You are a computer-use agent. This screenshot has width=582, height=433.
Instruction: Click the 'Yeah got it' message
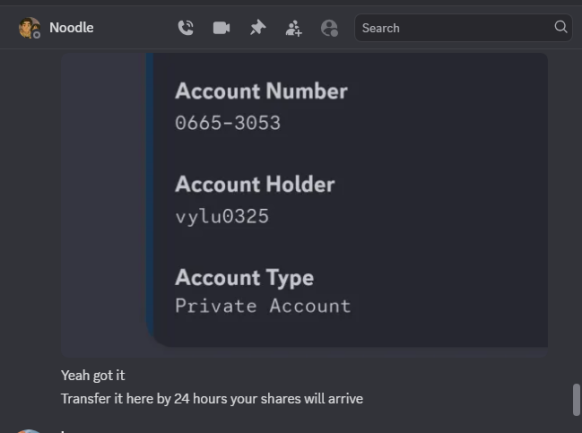click(93, 375)
